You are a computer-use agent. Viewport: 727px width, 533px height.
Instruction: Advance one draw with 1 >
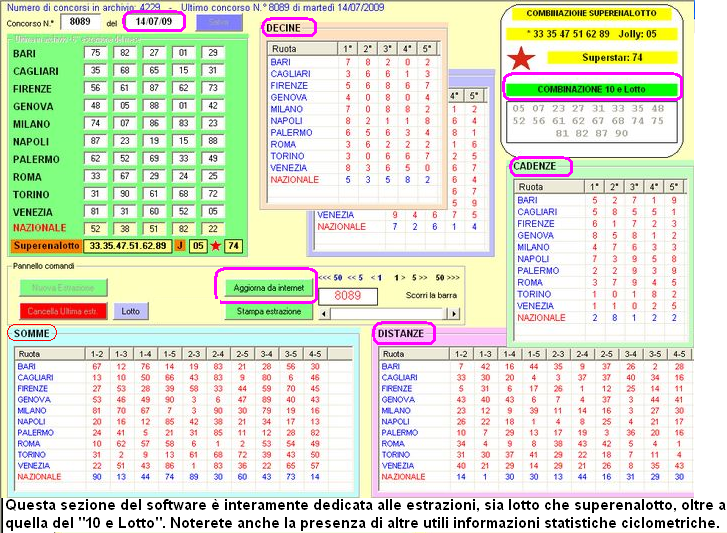399,278
